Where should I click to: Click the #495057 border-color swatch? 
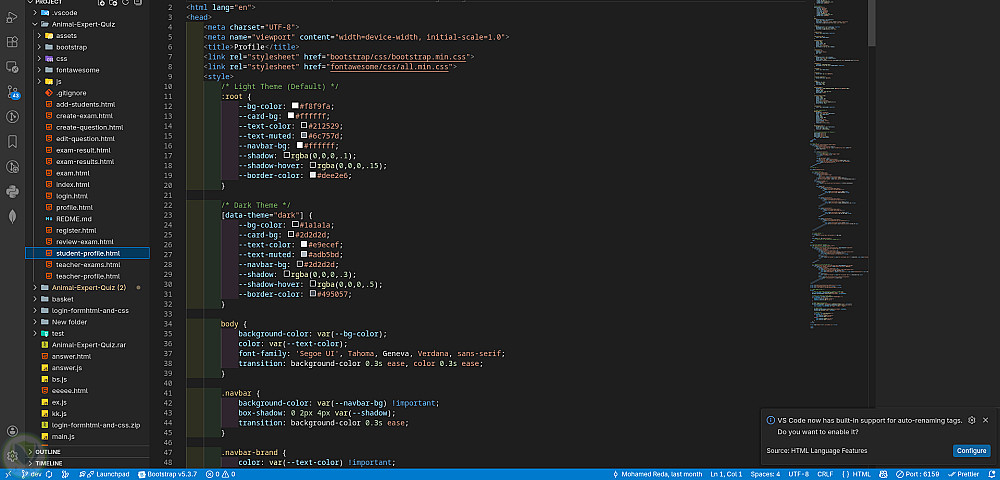pos(312,294)
